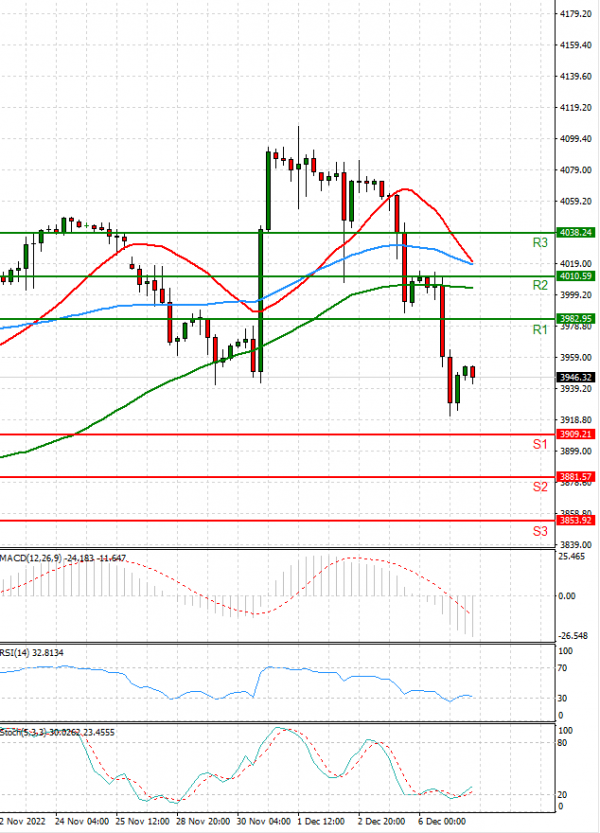The height and width of the screenshot is (833, 600).
Task: Select the S3 support level label
Action: tap(540, 531)
